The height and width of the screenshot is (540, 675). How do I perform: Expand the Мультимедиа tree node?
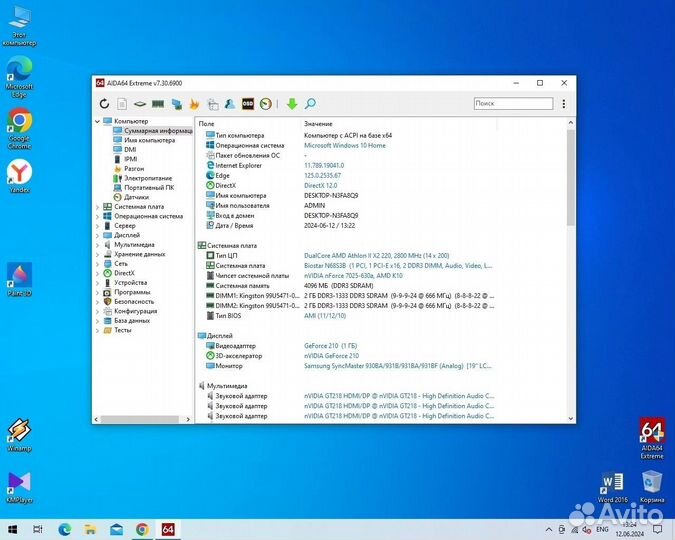pos(98,244)
